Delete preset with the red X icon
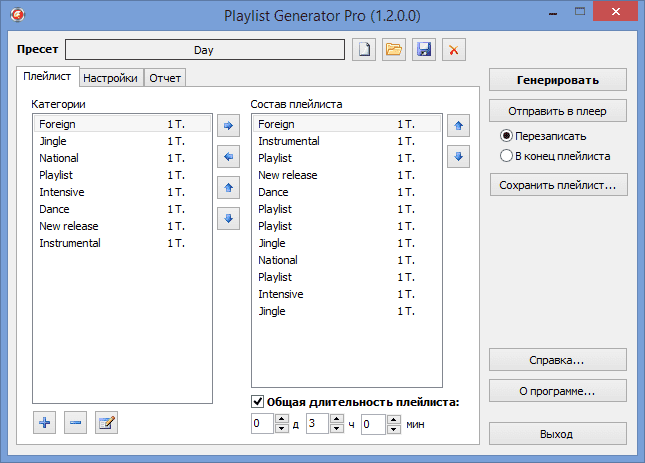645x463 pixels. 454,49
